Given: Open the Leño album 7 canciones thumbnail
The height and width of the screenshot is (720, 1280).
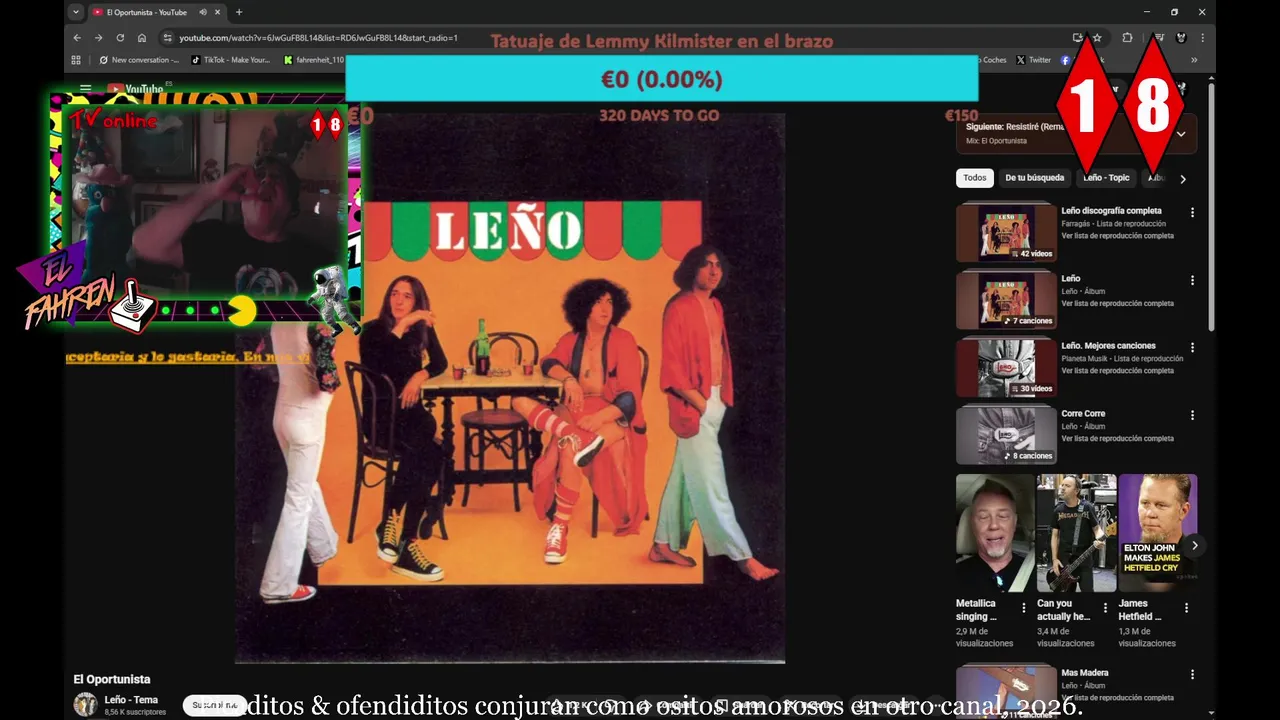Looking at the screenshot, I should pyautogui.click(x=1006, y=300).
